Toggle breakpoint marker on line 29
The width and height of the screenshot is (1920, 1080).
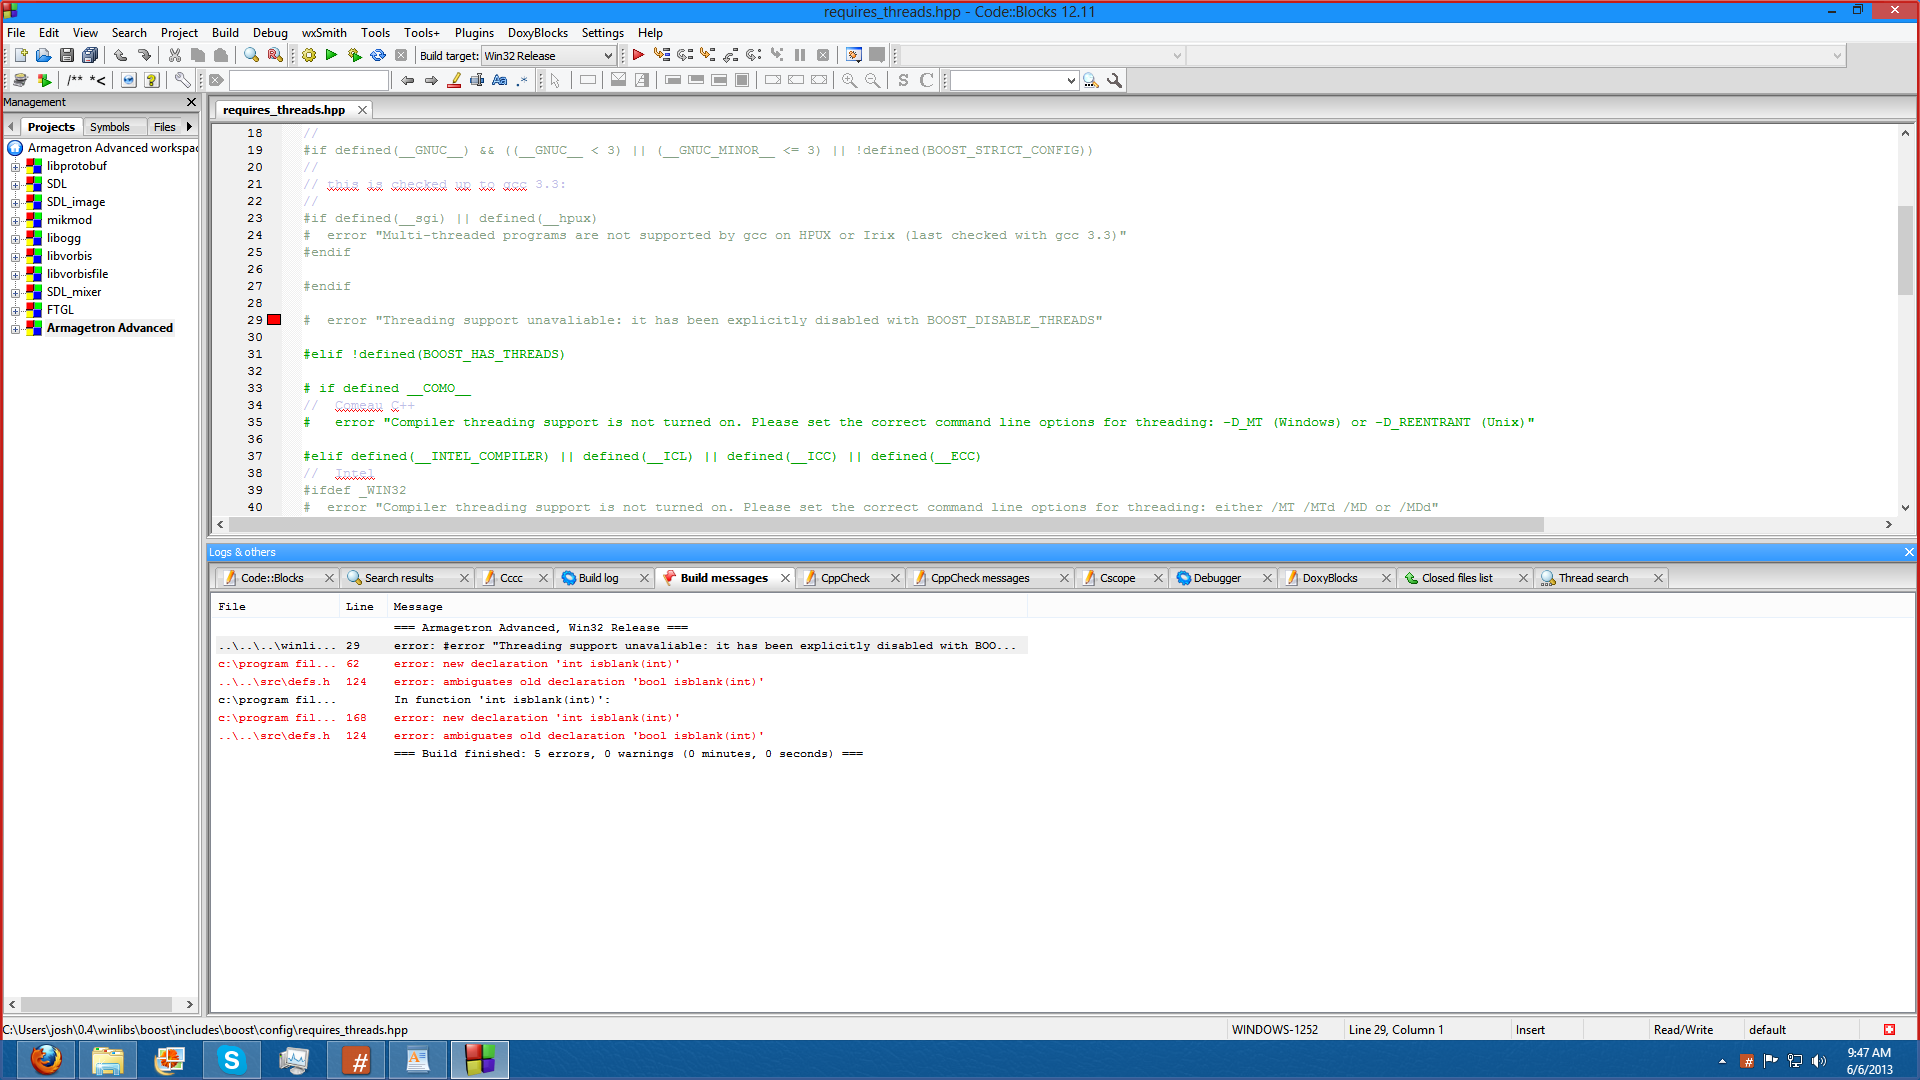point(274,320)
